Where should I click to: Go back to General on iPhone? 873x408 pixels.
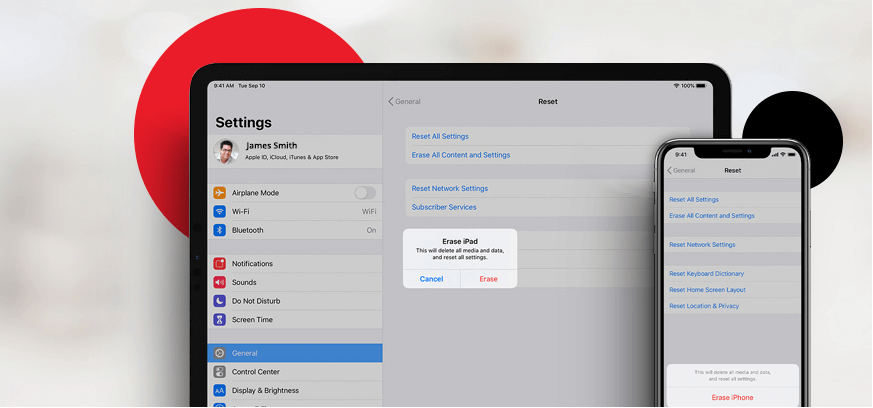click(x=681, y=170)
